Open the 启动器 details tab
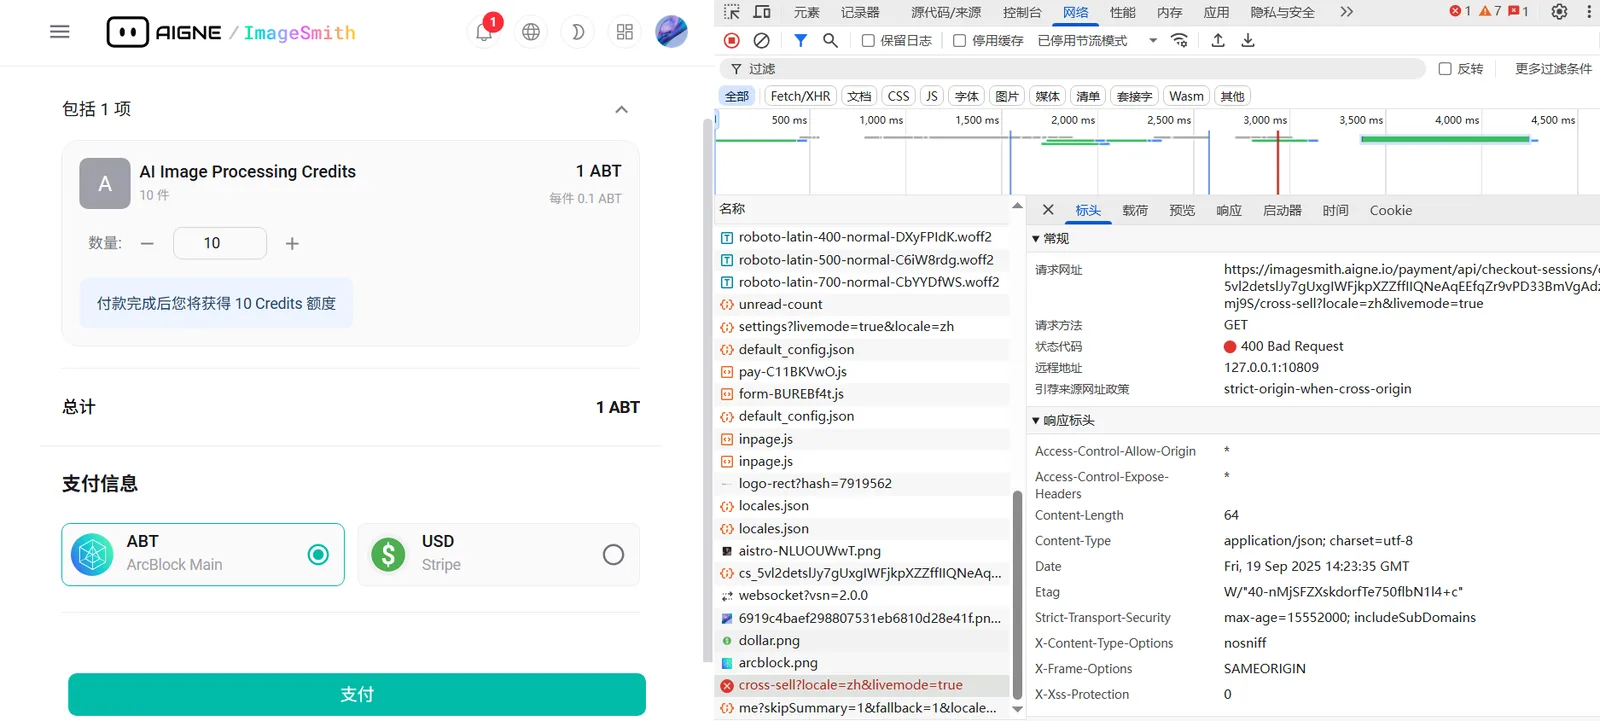 pos(1282,210)
